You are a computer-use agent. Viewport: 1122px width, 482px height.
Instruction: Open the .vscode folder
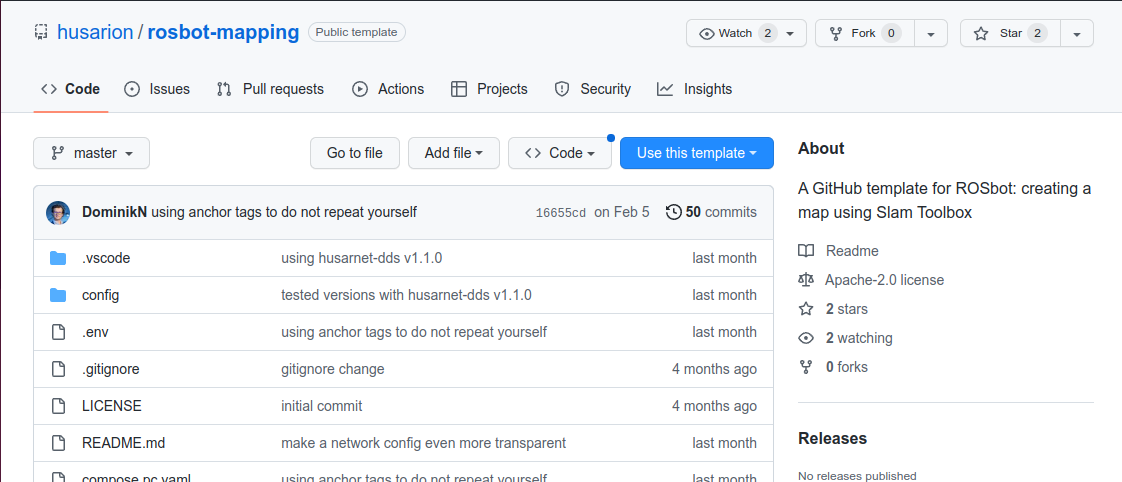point(106,258)
